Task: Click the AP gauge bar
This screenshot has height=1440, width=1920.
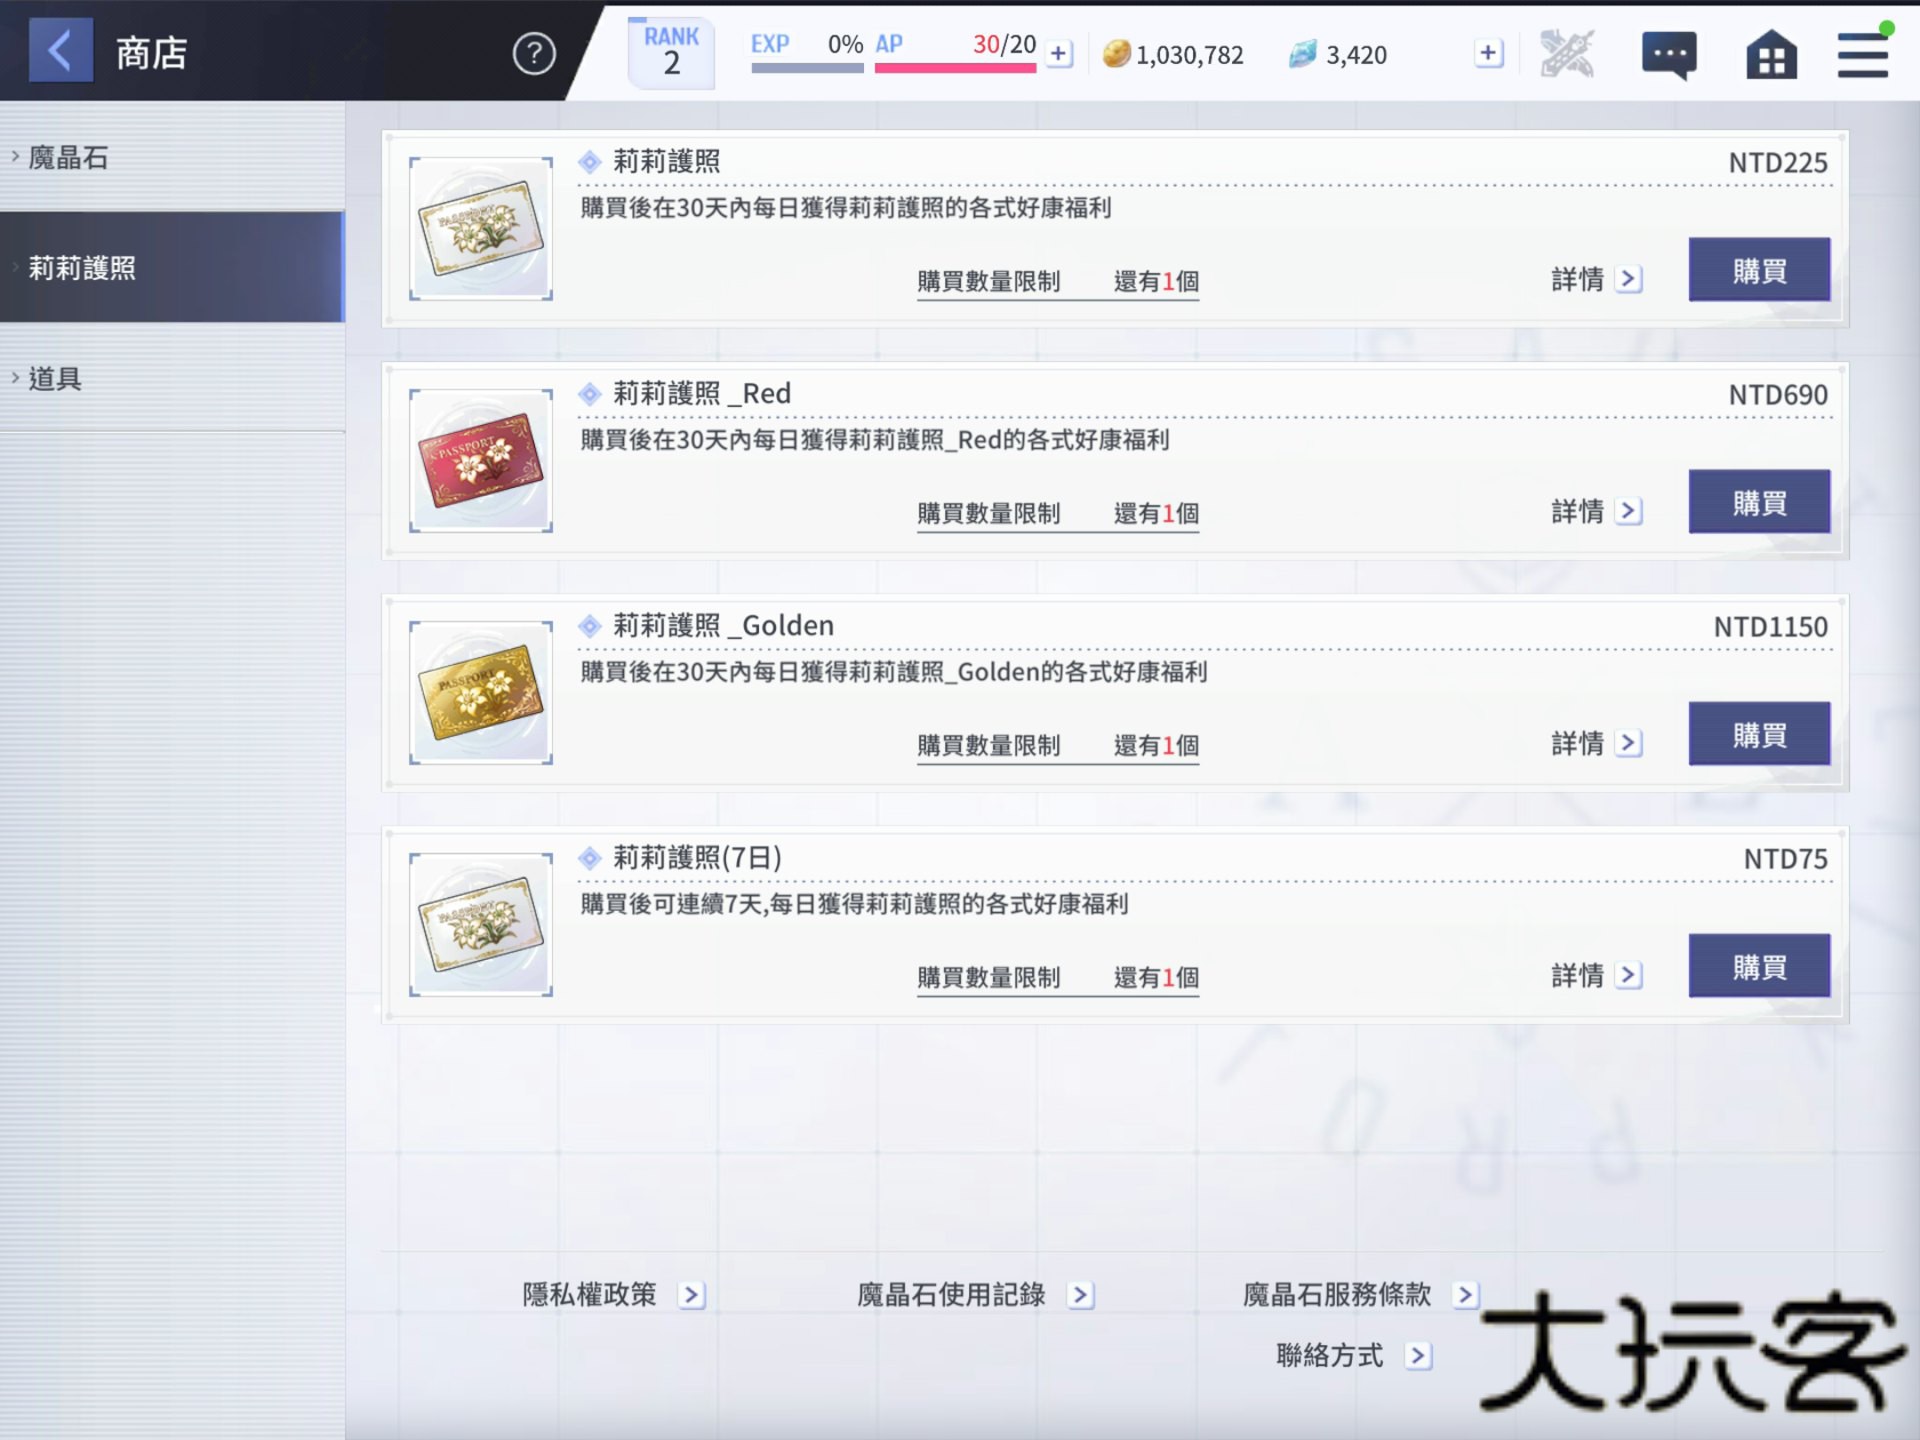Action: [955, 67]
